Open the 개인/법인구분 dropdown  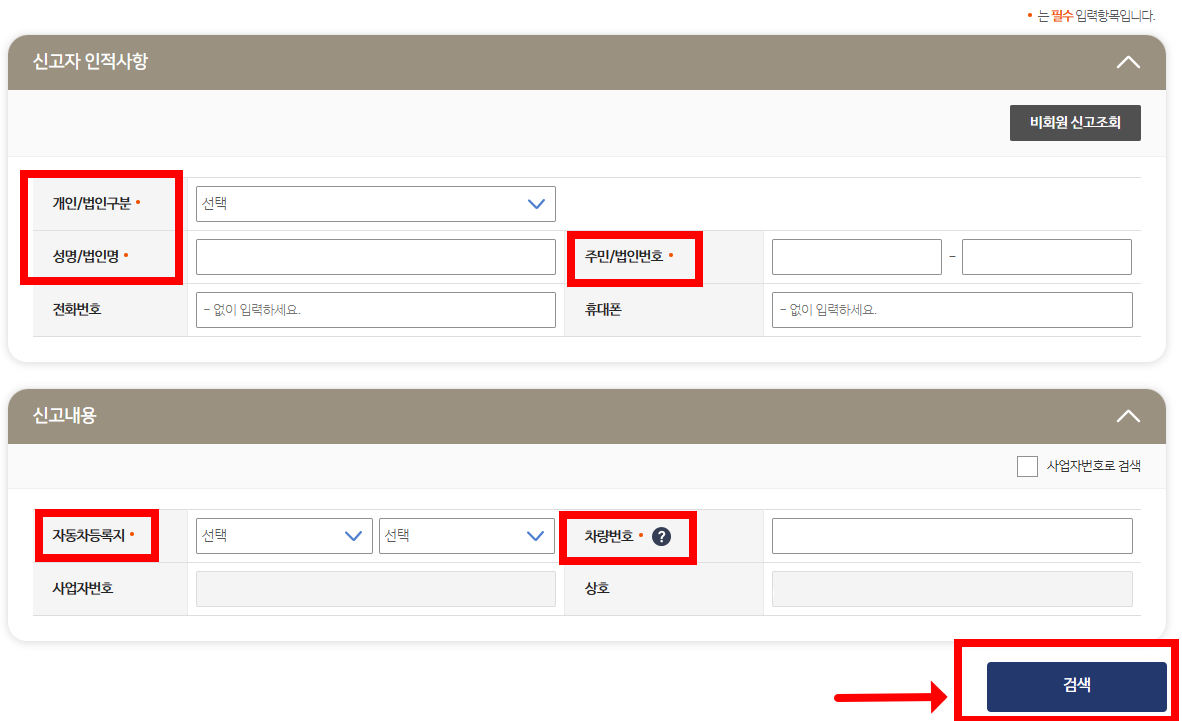pyautogui.click(x=375, y=204)
